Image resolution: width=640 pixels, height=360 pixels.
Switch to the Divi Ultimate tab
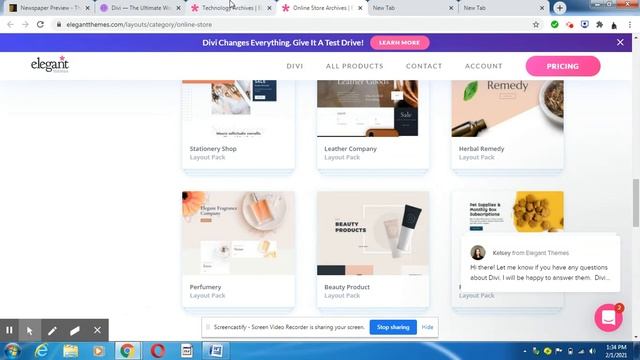coord(140,8)
